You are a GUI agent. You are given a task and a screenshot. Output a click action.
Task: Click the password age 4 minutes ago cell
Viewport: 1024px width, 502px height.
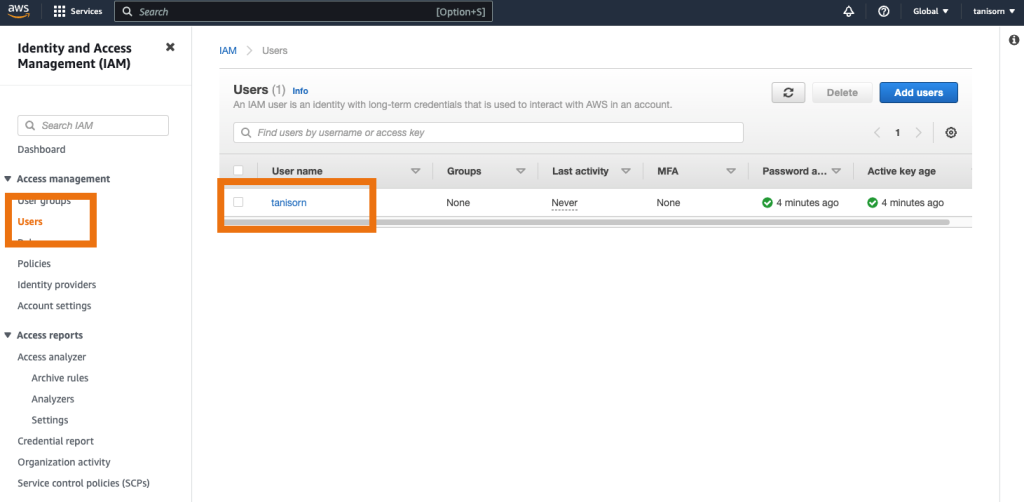[801, 203]
